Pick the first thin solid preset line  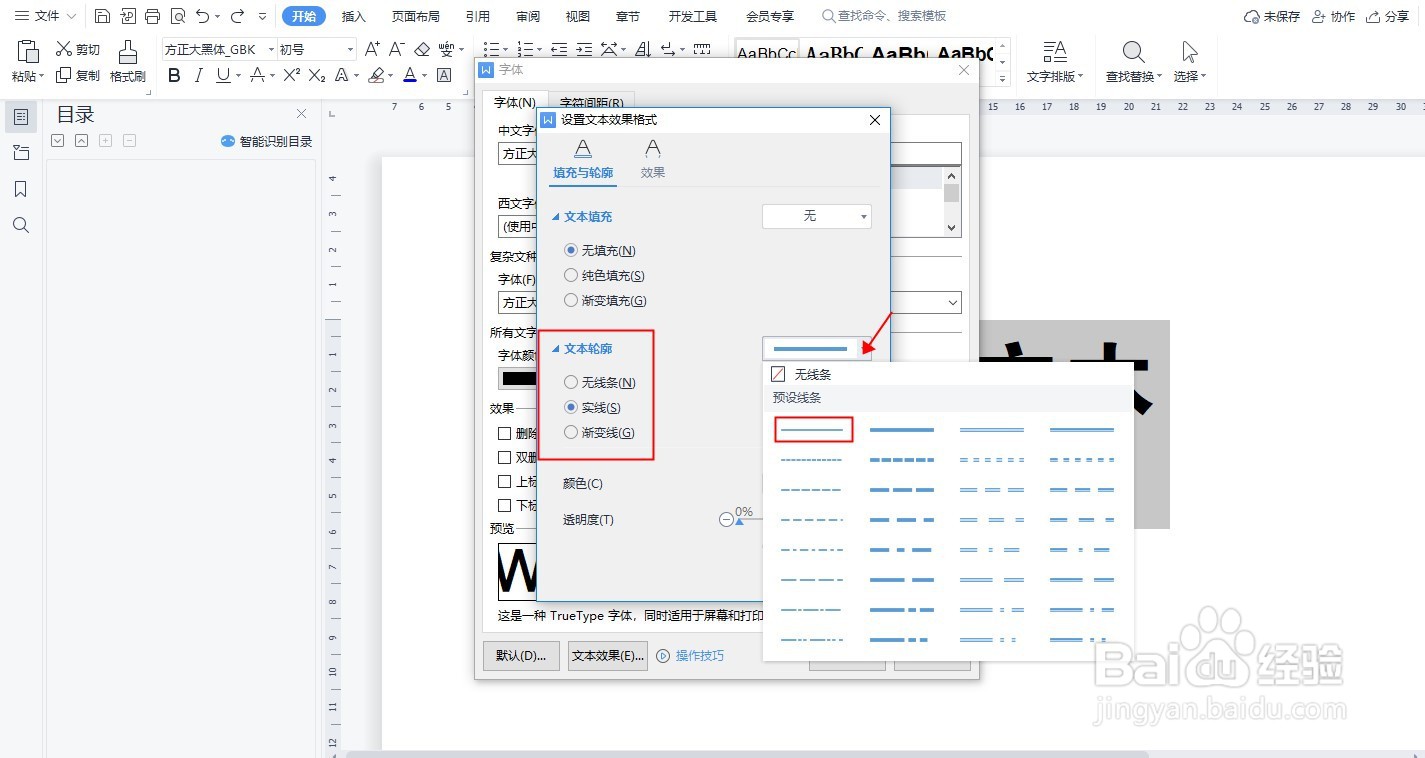813,430
